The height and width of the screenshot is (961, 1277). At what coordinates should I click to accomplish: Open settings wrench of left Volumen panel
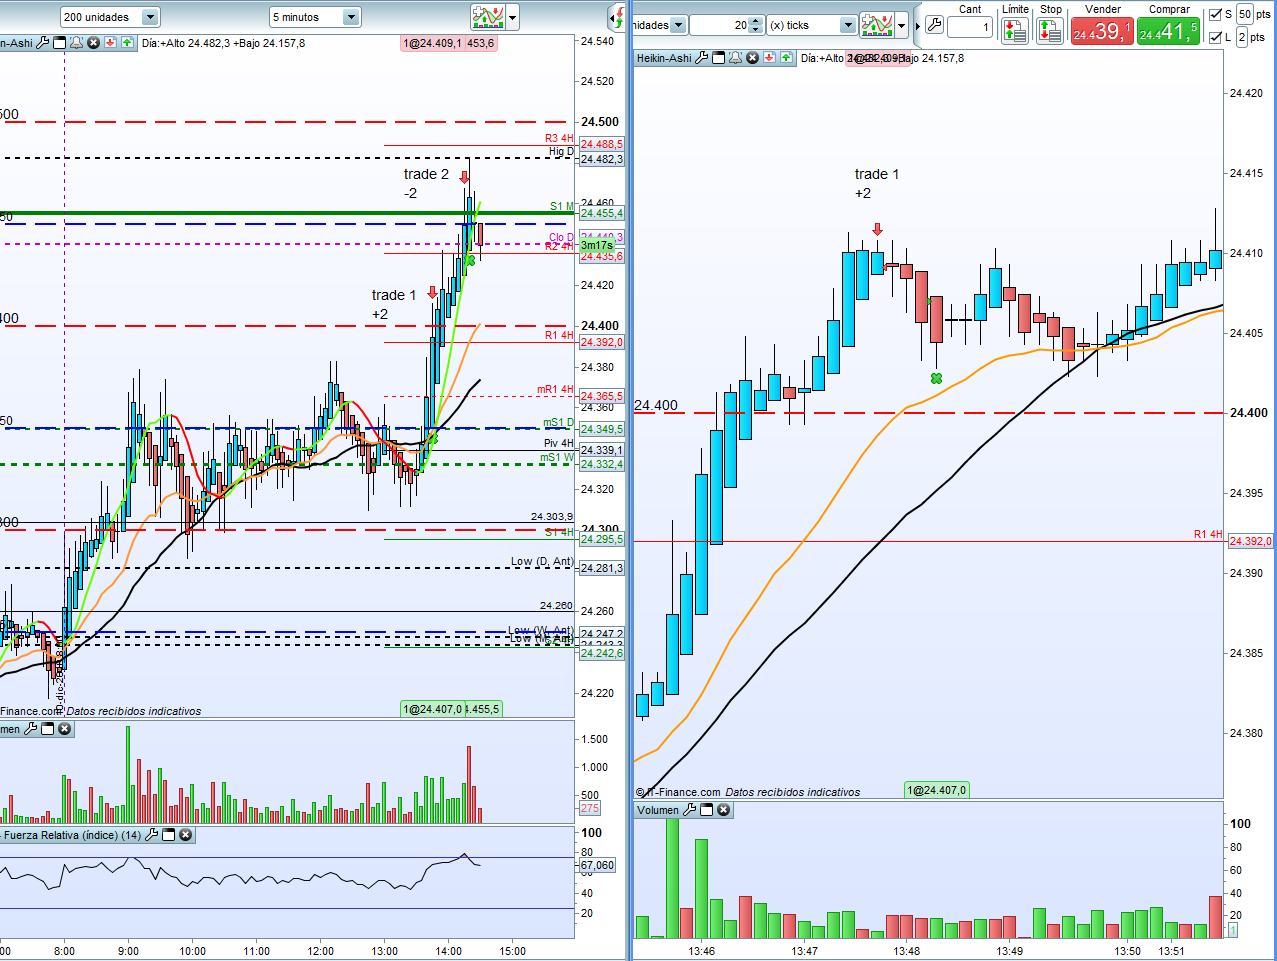[x=30, y=729]
